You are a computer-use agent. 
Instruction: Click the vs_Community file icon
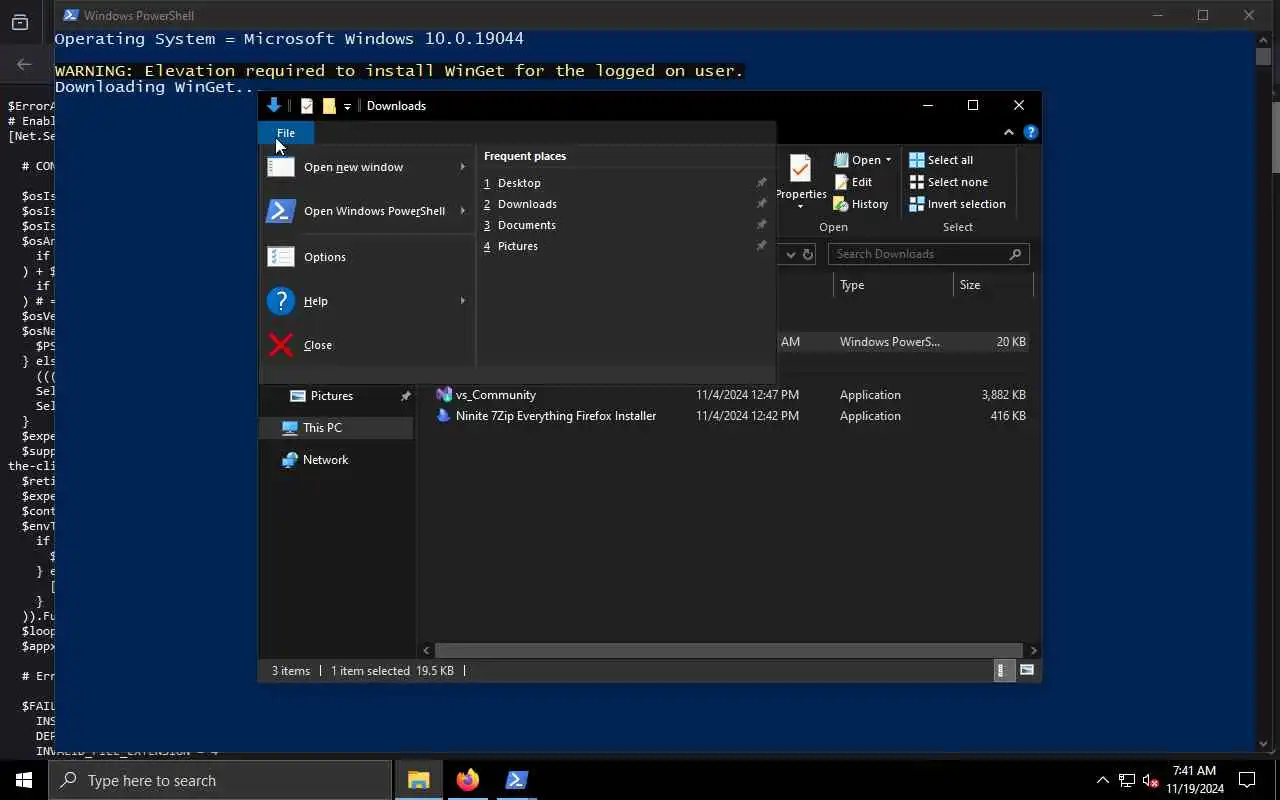click(x=444, y=395)
